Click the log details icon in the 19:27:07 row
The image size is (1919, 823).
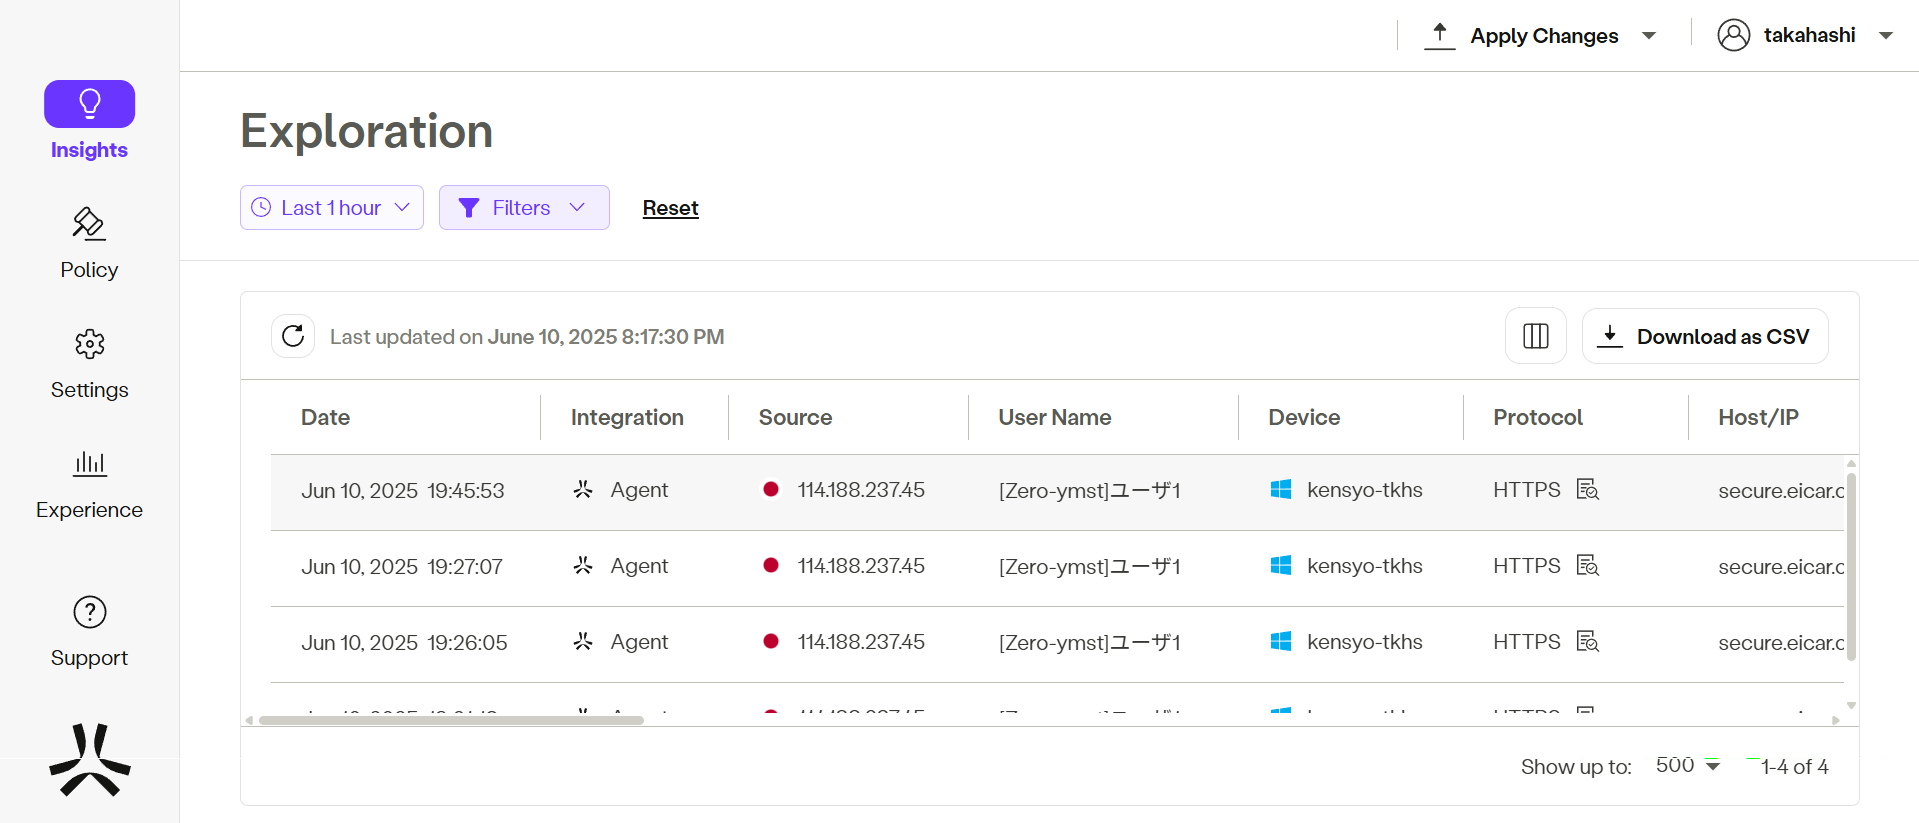1587,566
